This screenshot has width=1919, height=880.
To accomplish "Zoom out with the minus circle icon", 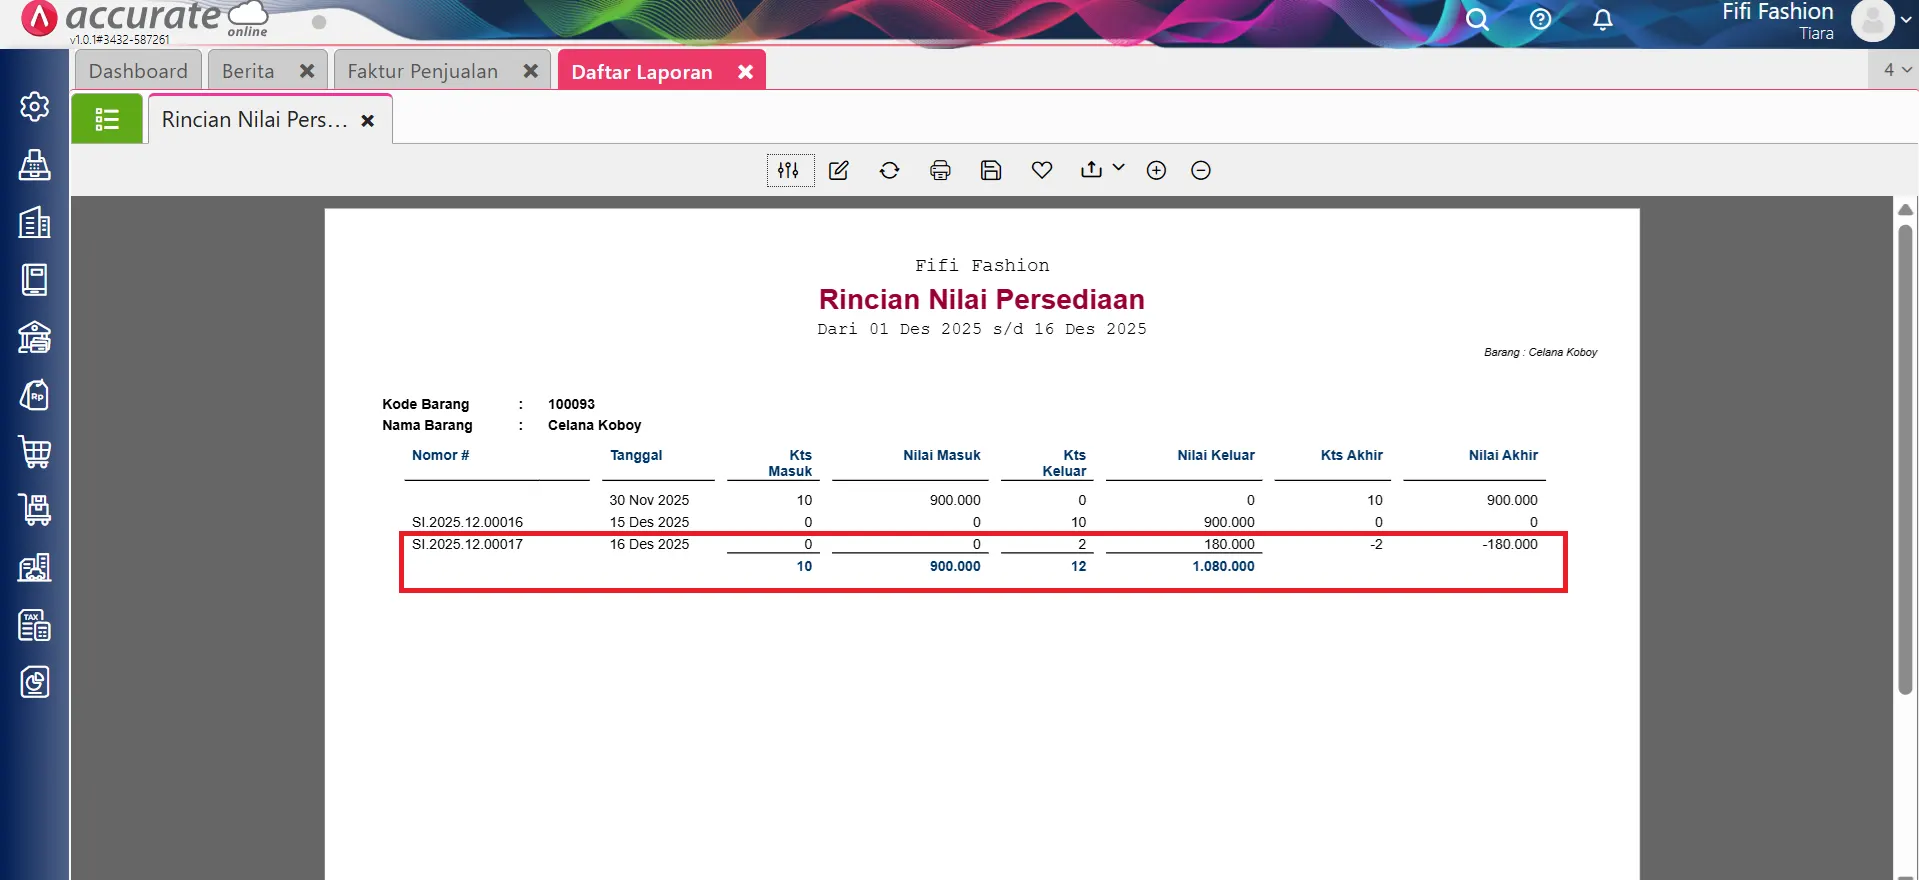I will [1201, 171].
